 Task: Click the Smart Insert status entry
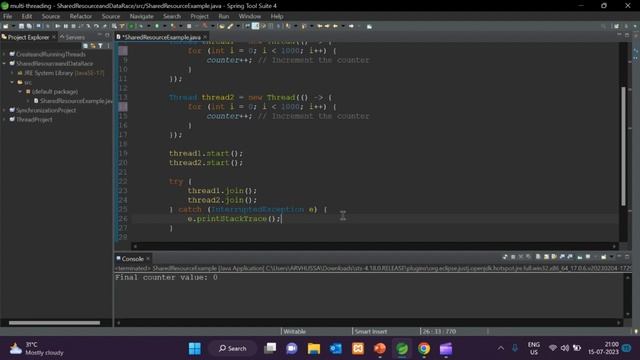tap(371, 331)
